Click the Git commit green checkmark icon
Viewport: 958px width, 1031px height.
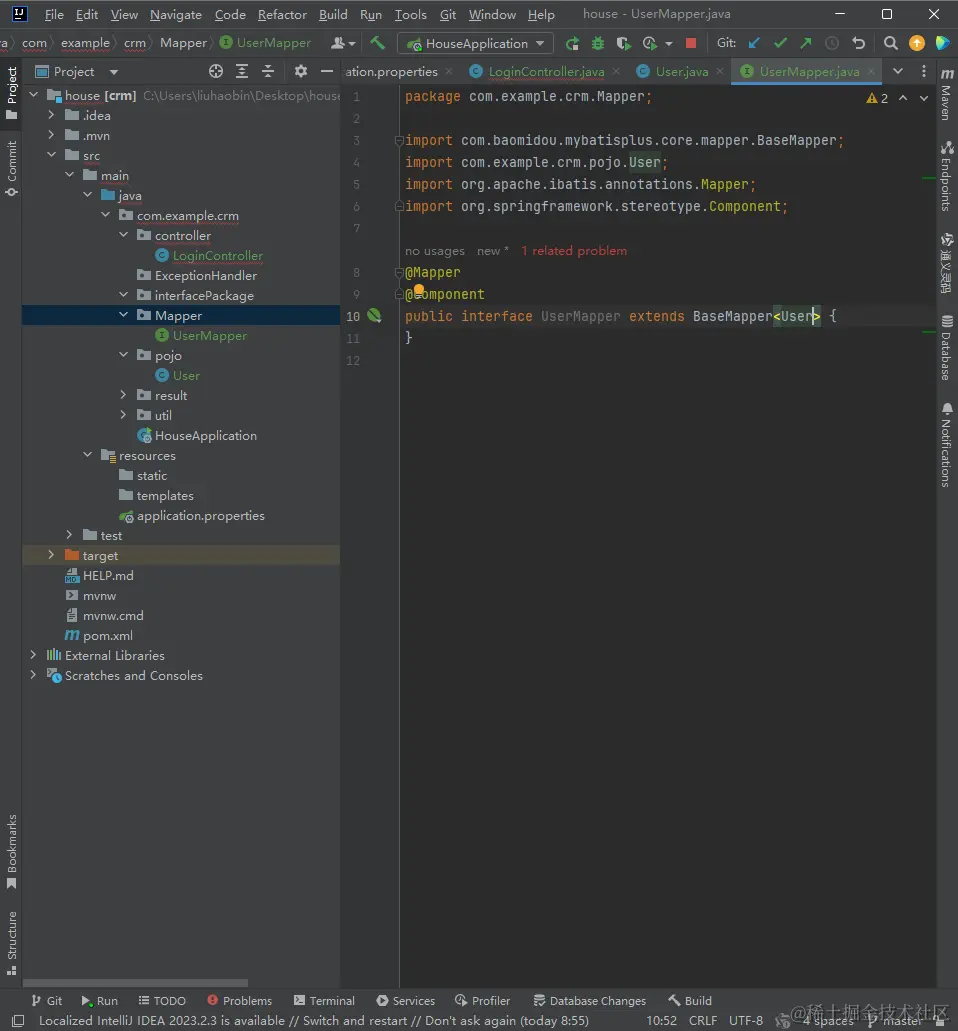780,43
